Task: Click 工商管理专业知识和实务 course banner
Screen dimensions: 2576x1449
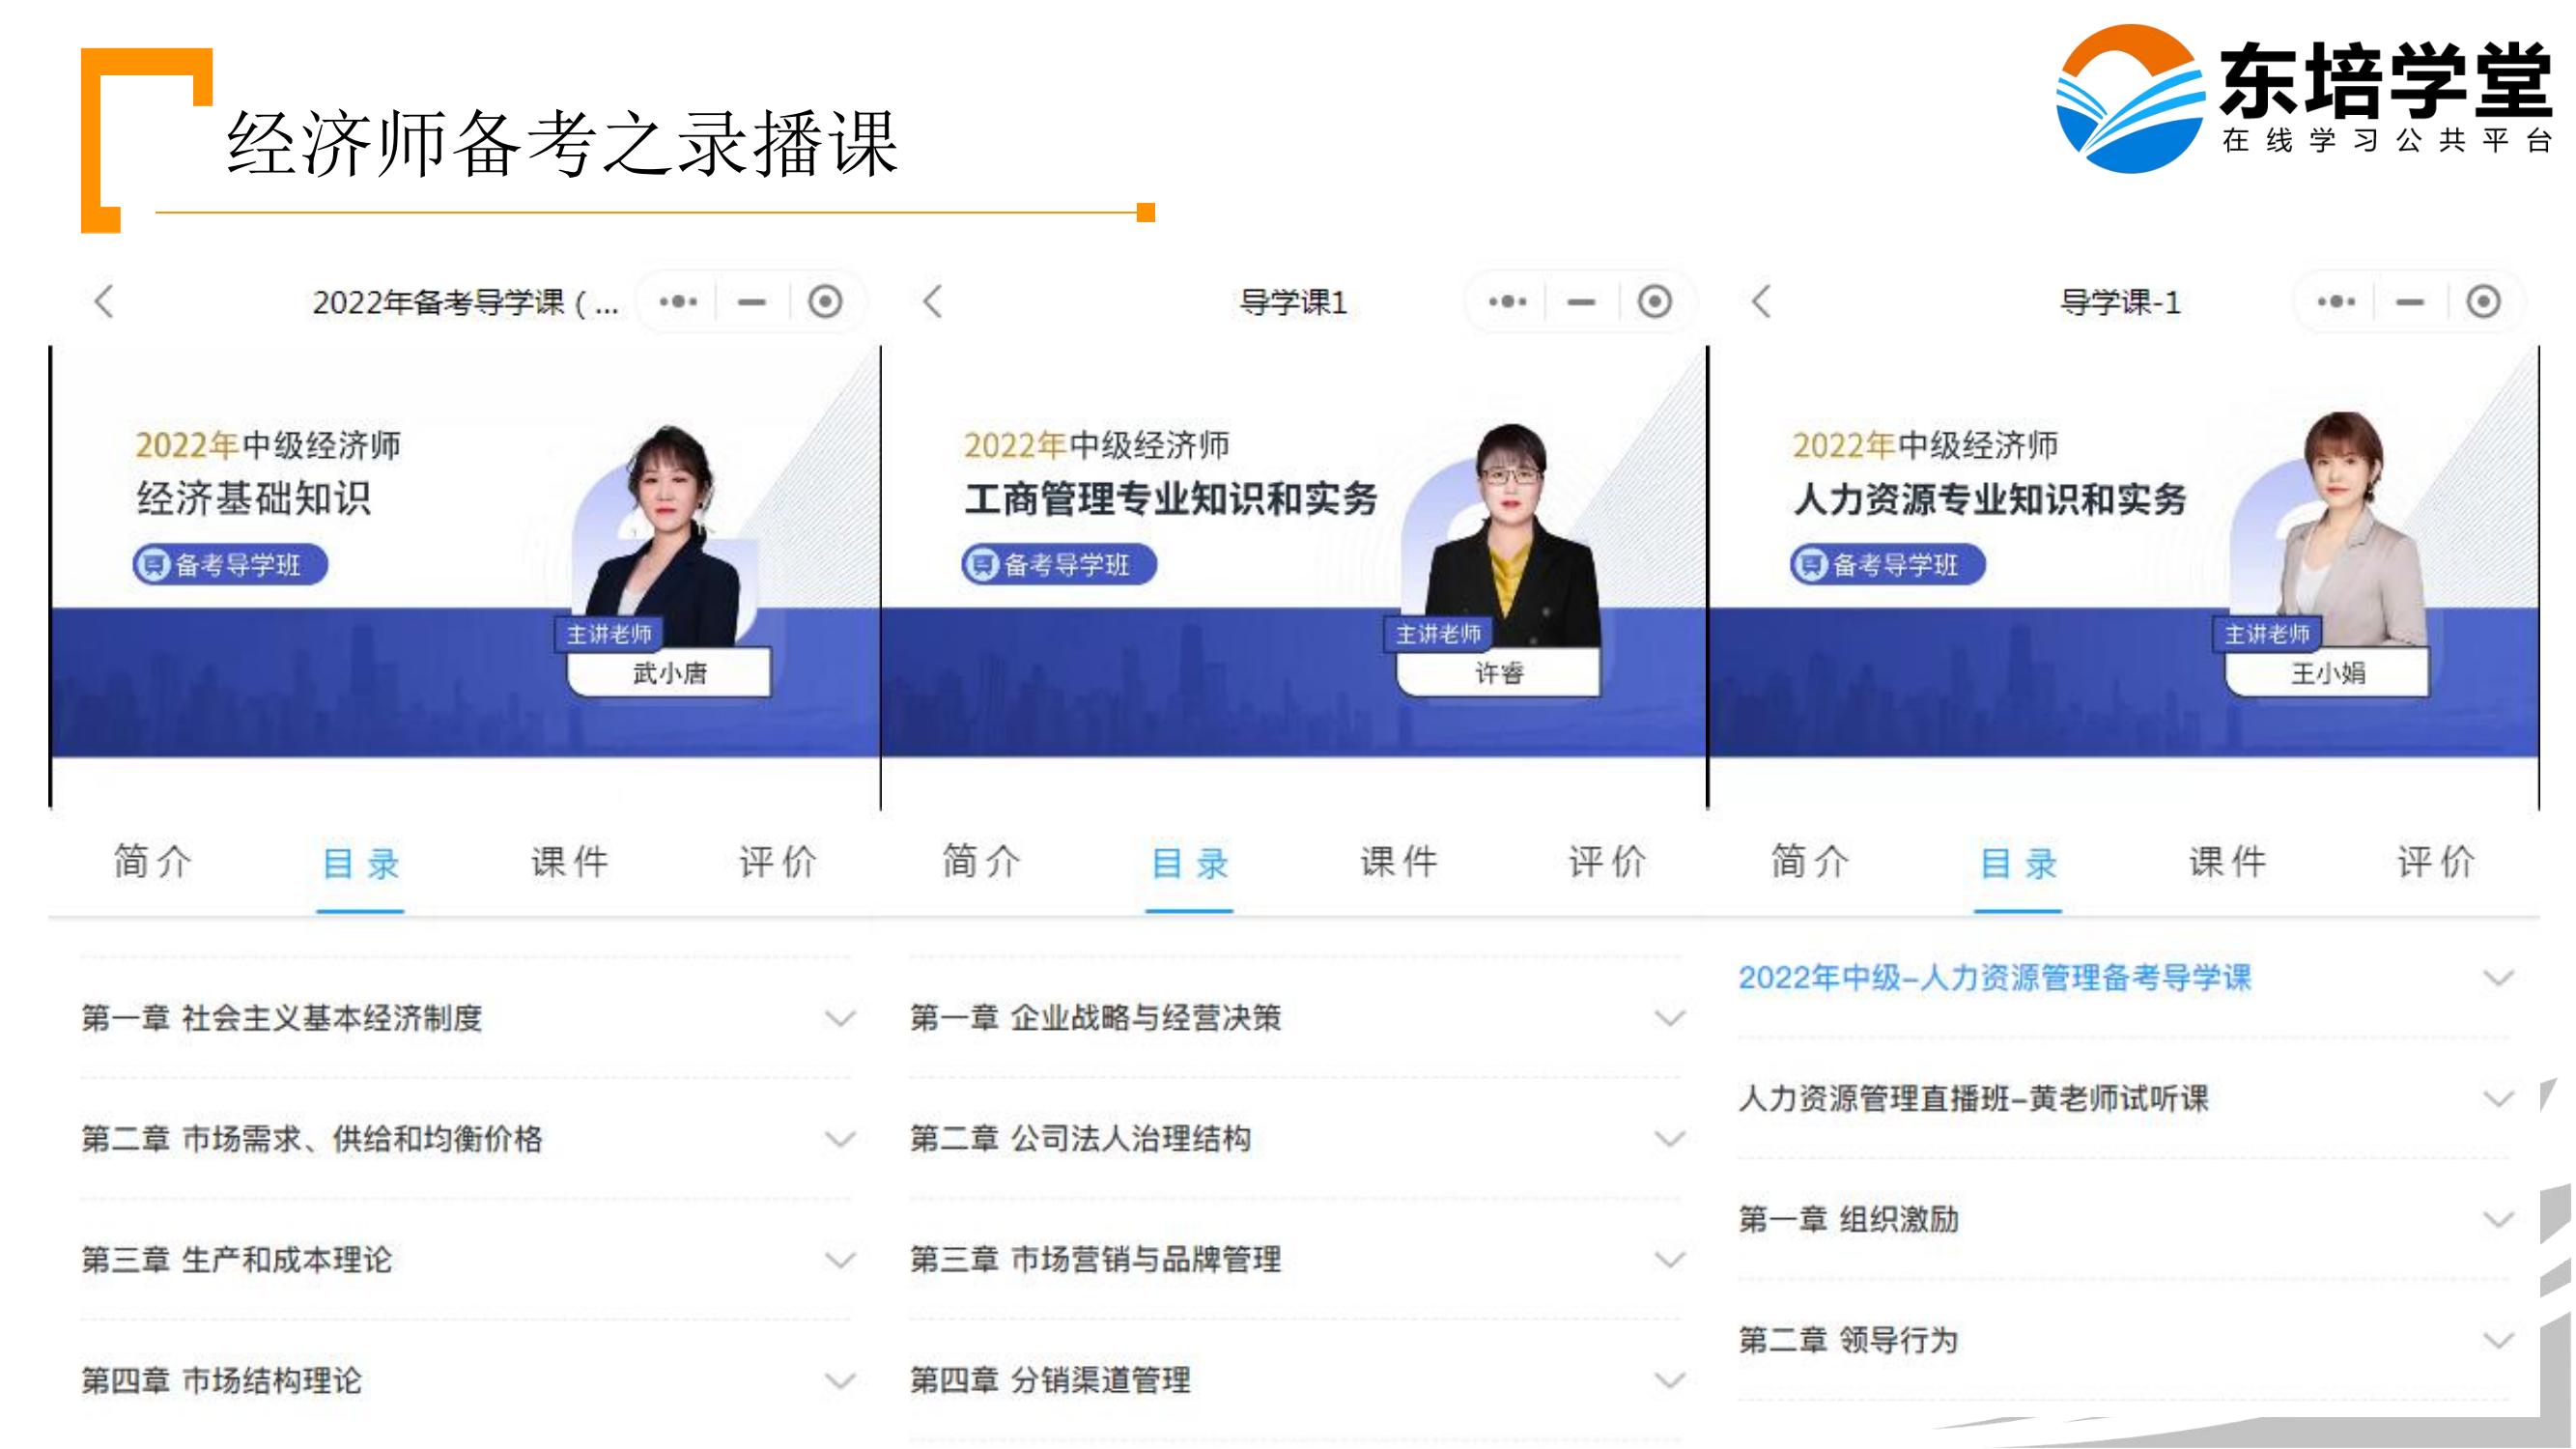Action: click(x=1170, y=499)
